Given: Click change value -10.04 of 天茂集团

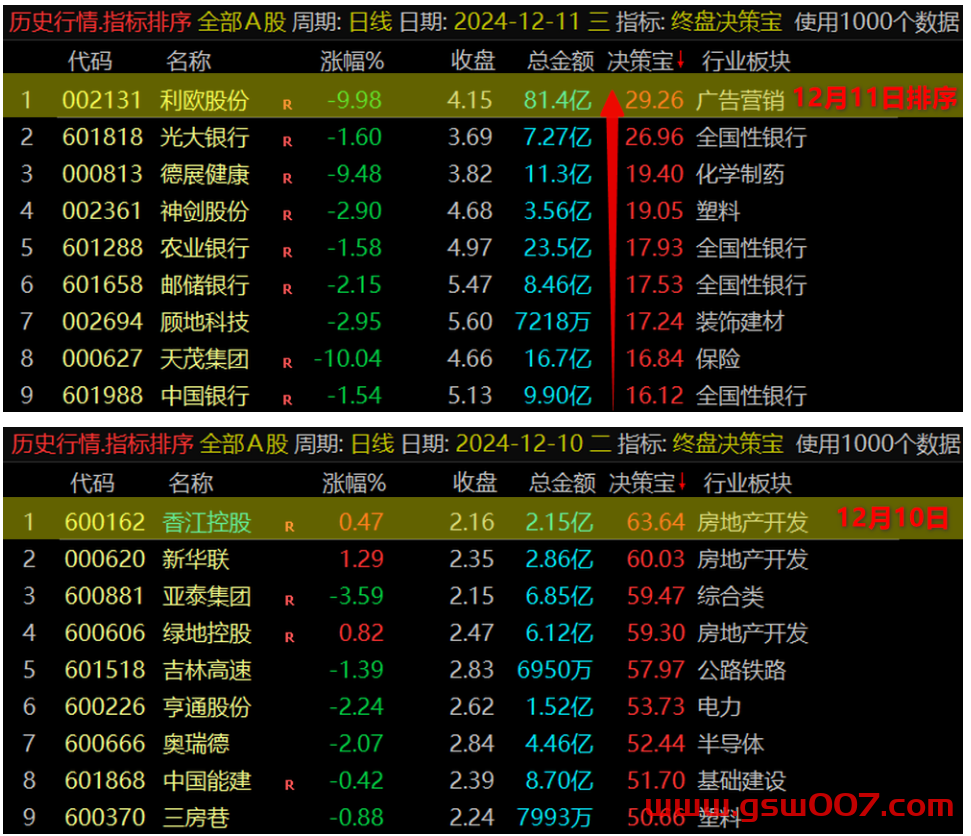Looking at the screenshot, I should point(347,359).
